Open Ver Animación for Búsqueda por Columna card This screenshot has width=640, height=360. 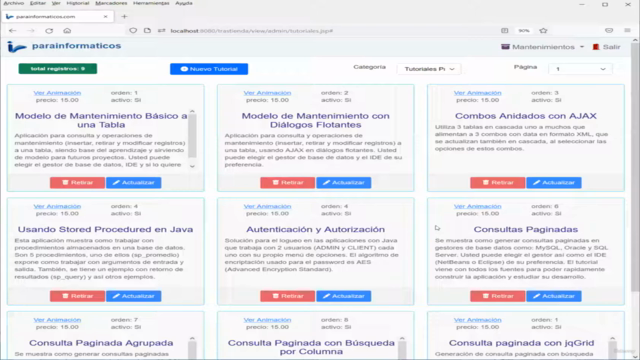click(x=267, y=320)
